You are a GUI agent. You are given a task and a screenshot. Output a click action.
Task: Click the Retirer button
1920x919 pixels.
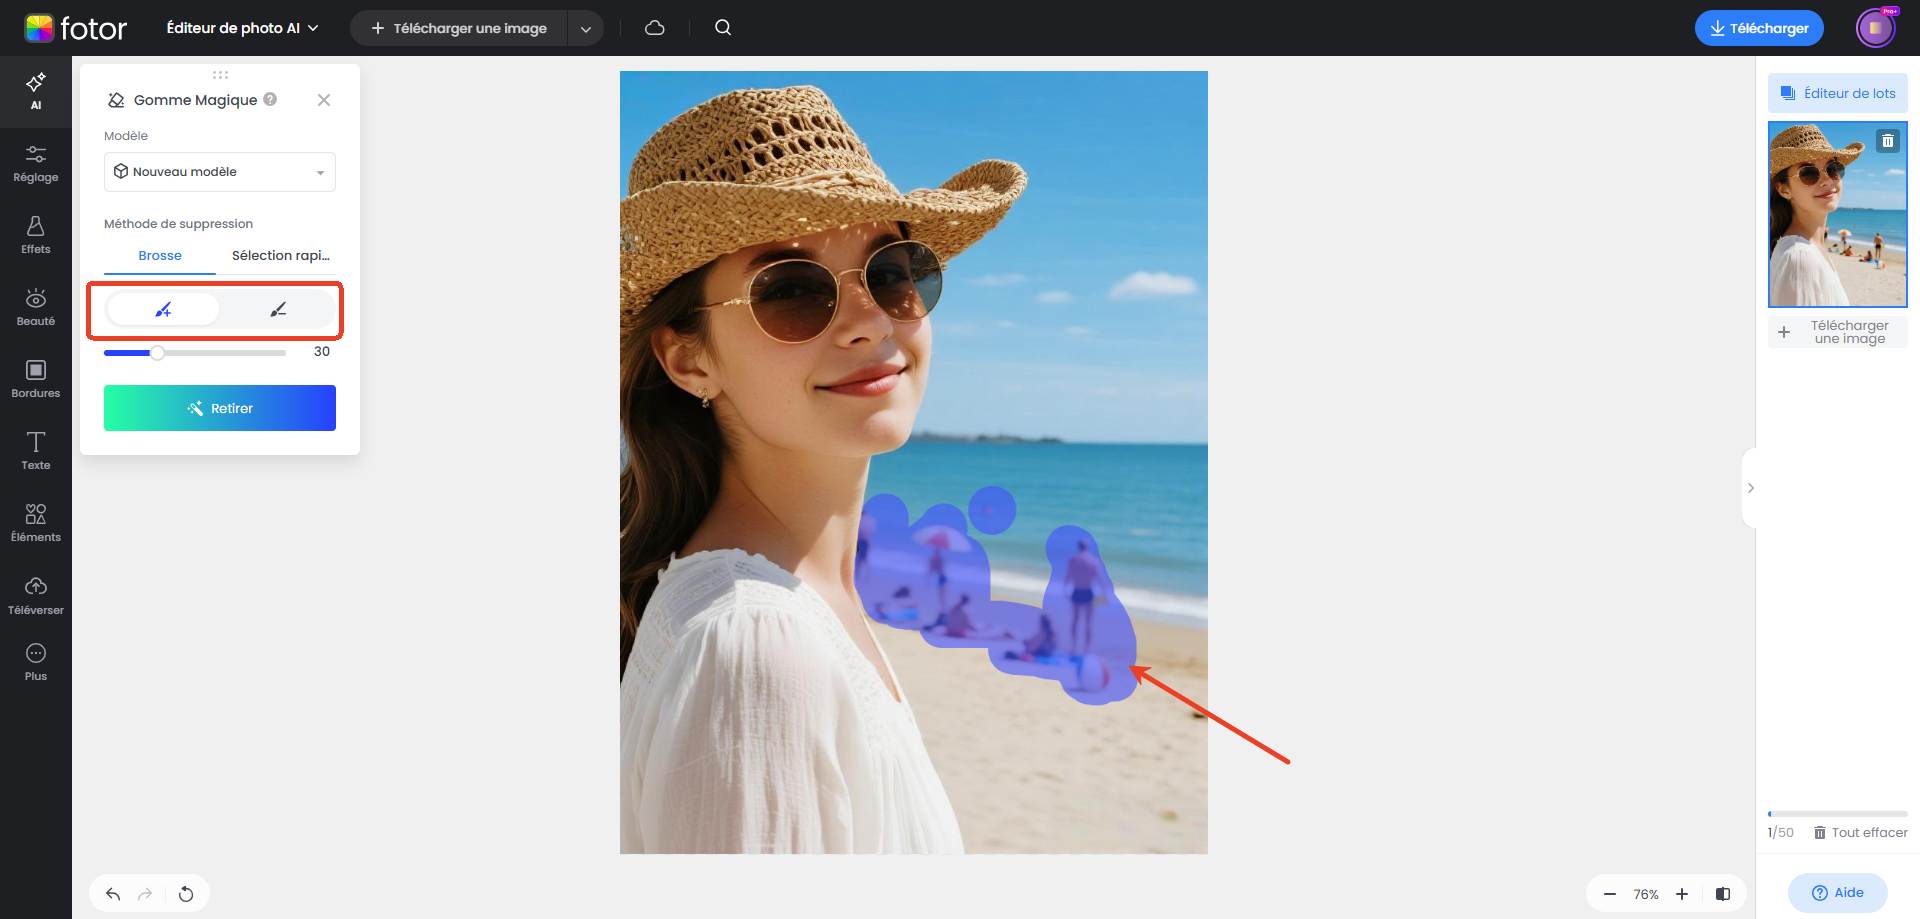point(219,407)
